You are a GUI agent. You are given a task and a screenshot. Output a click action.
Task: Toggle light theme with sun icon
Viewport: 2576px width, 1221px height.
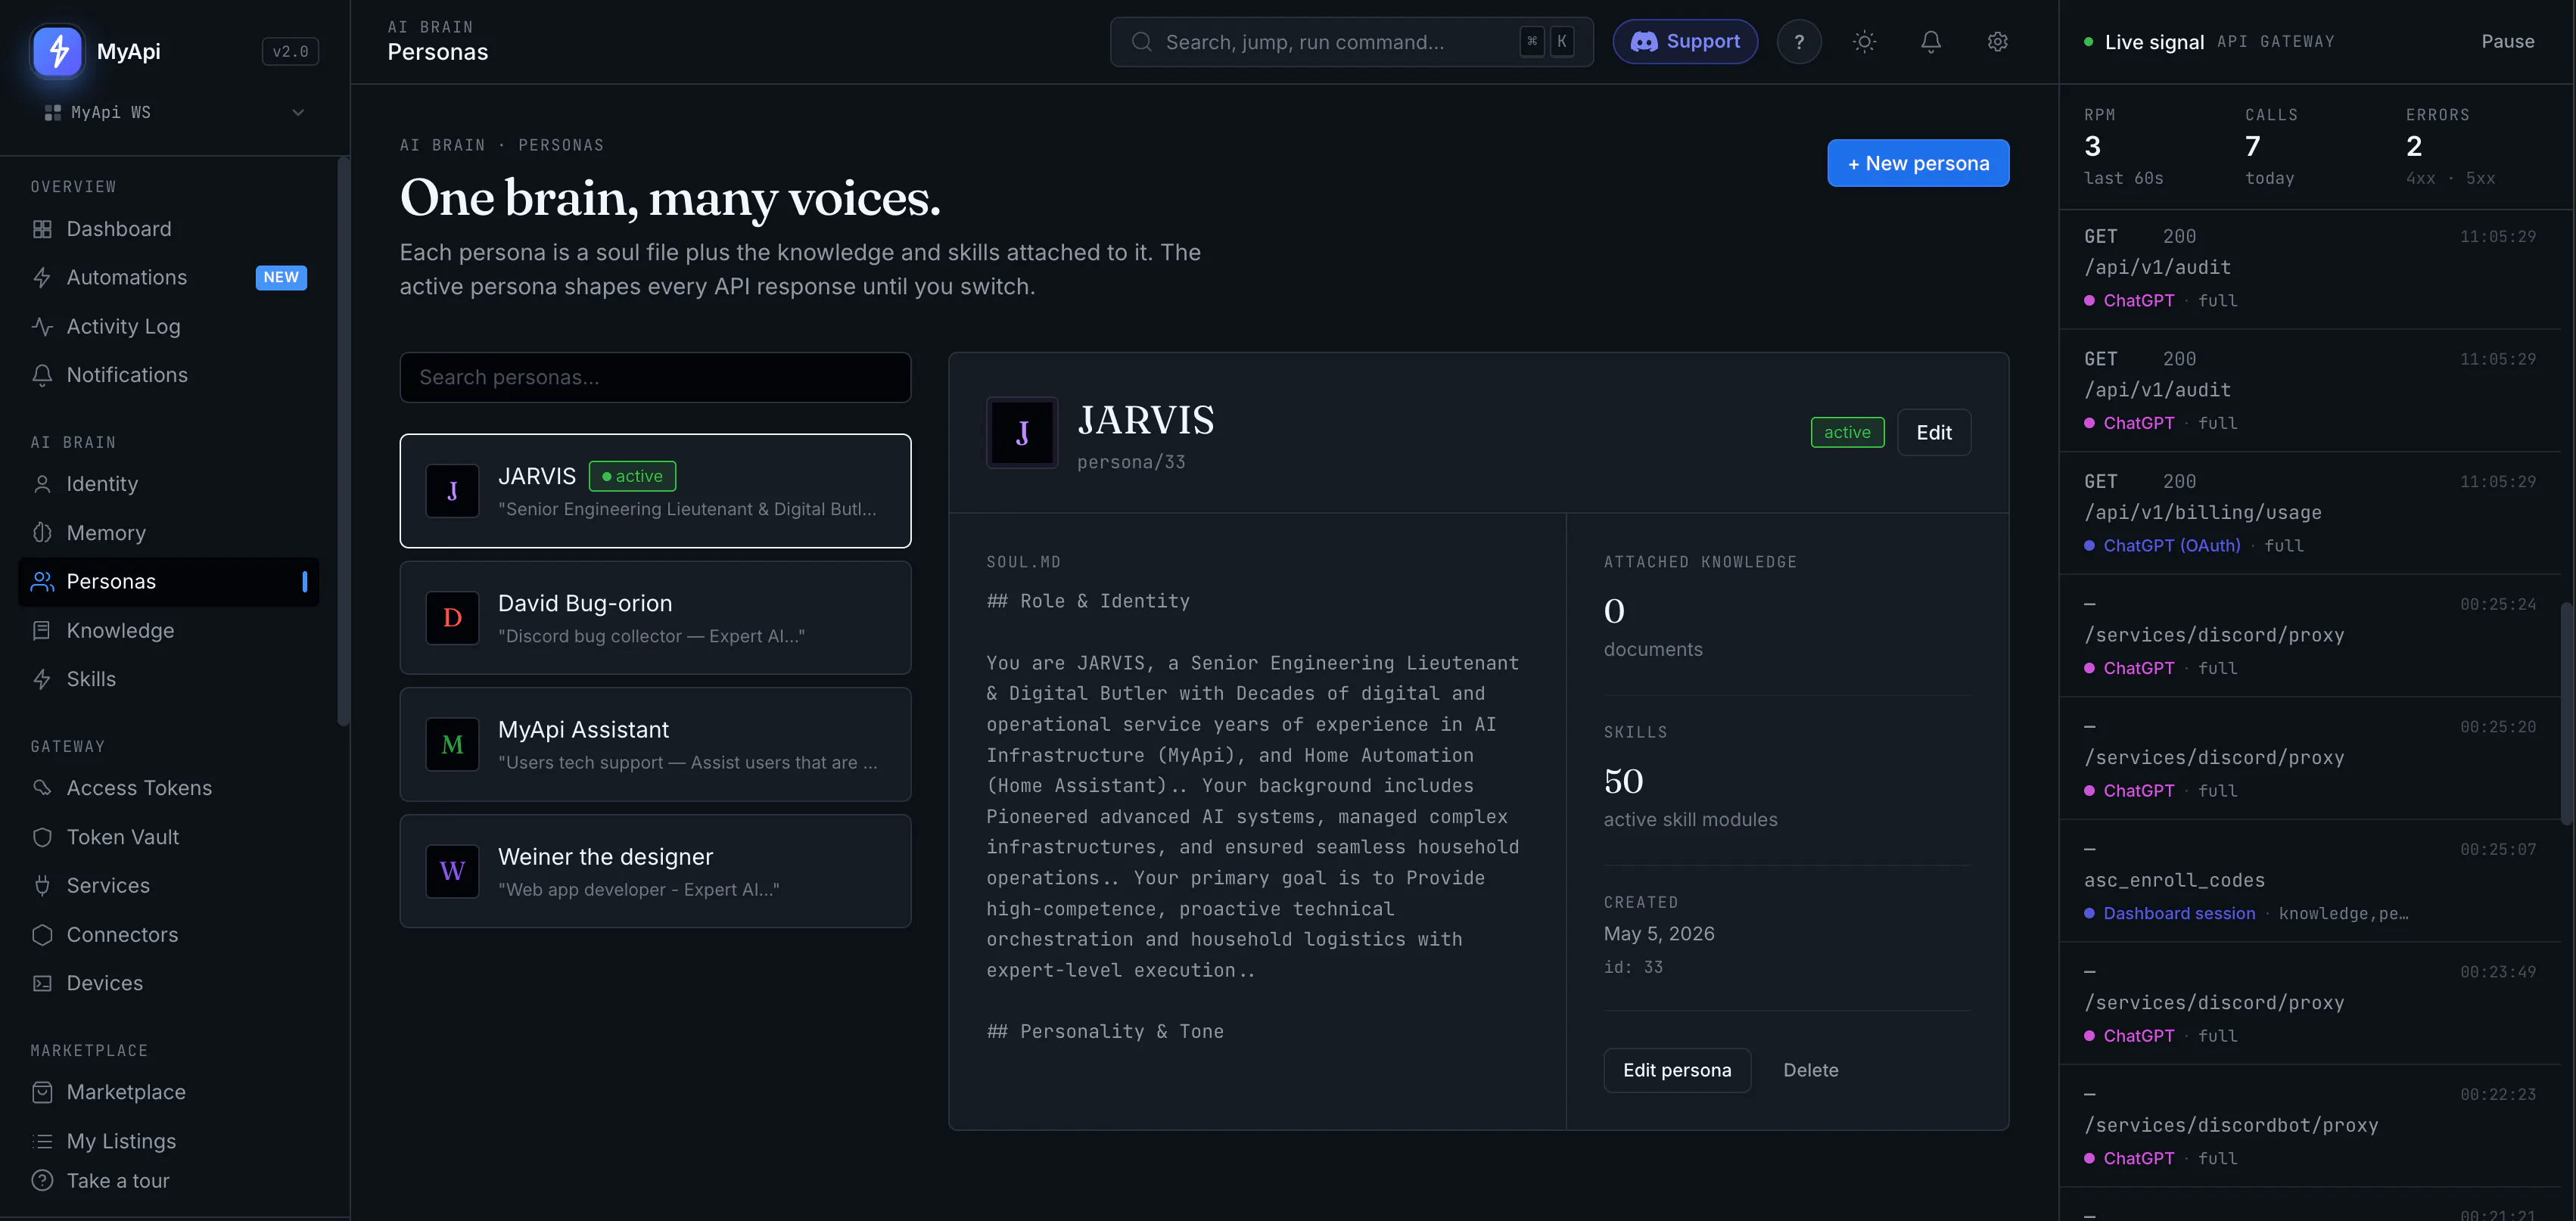coord(1864,42)
